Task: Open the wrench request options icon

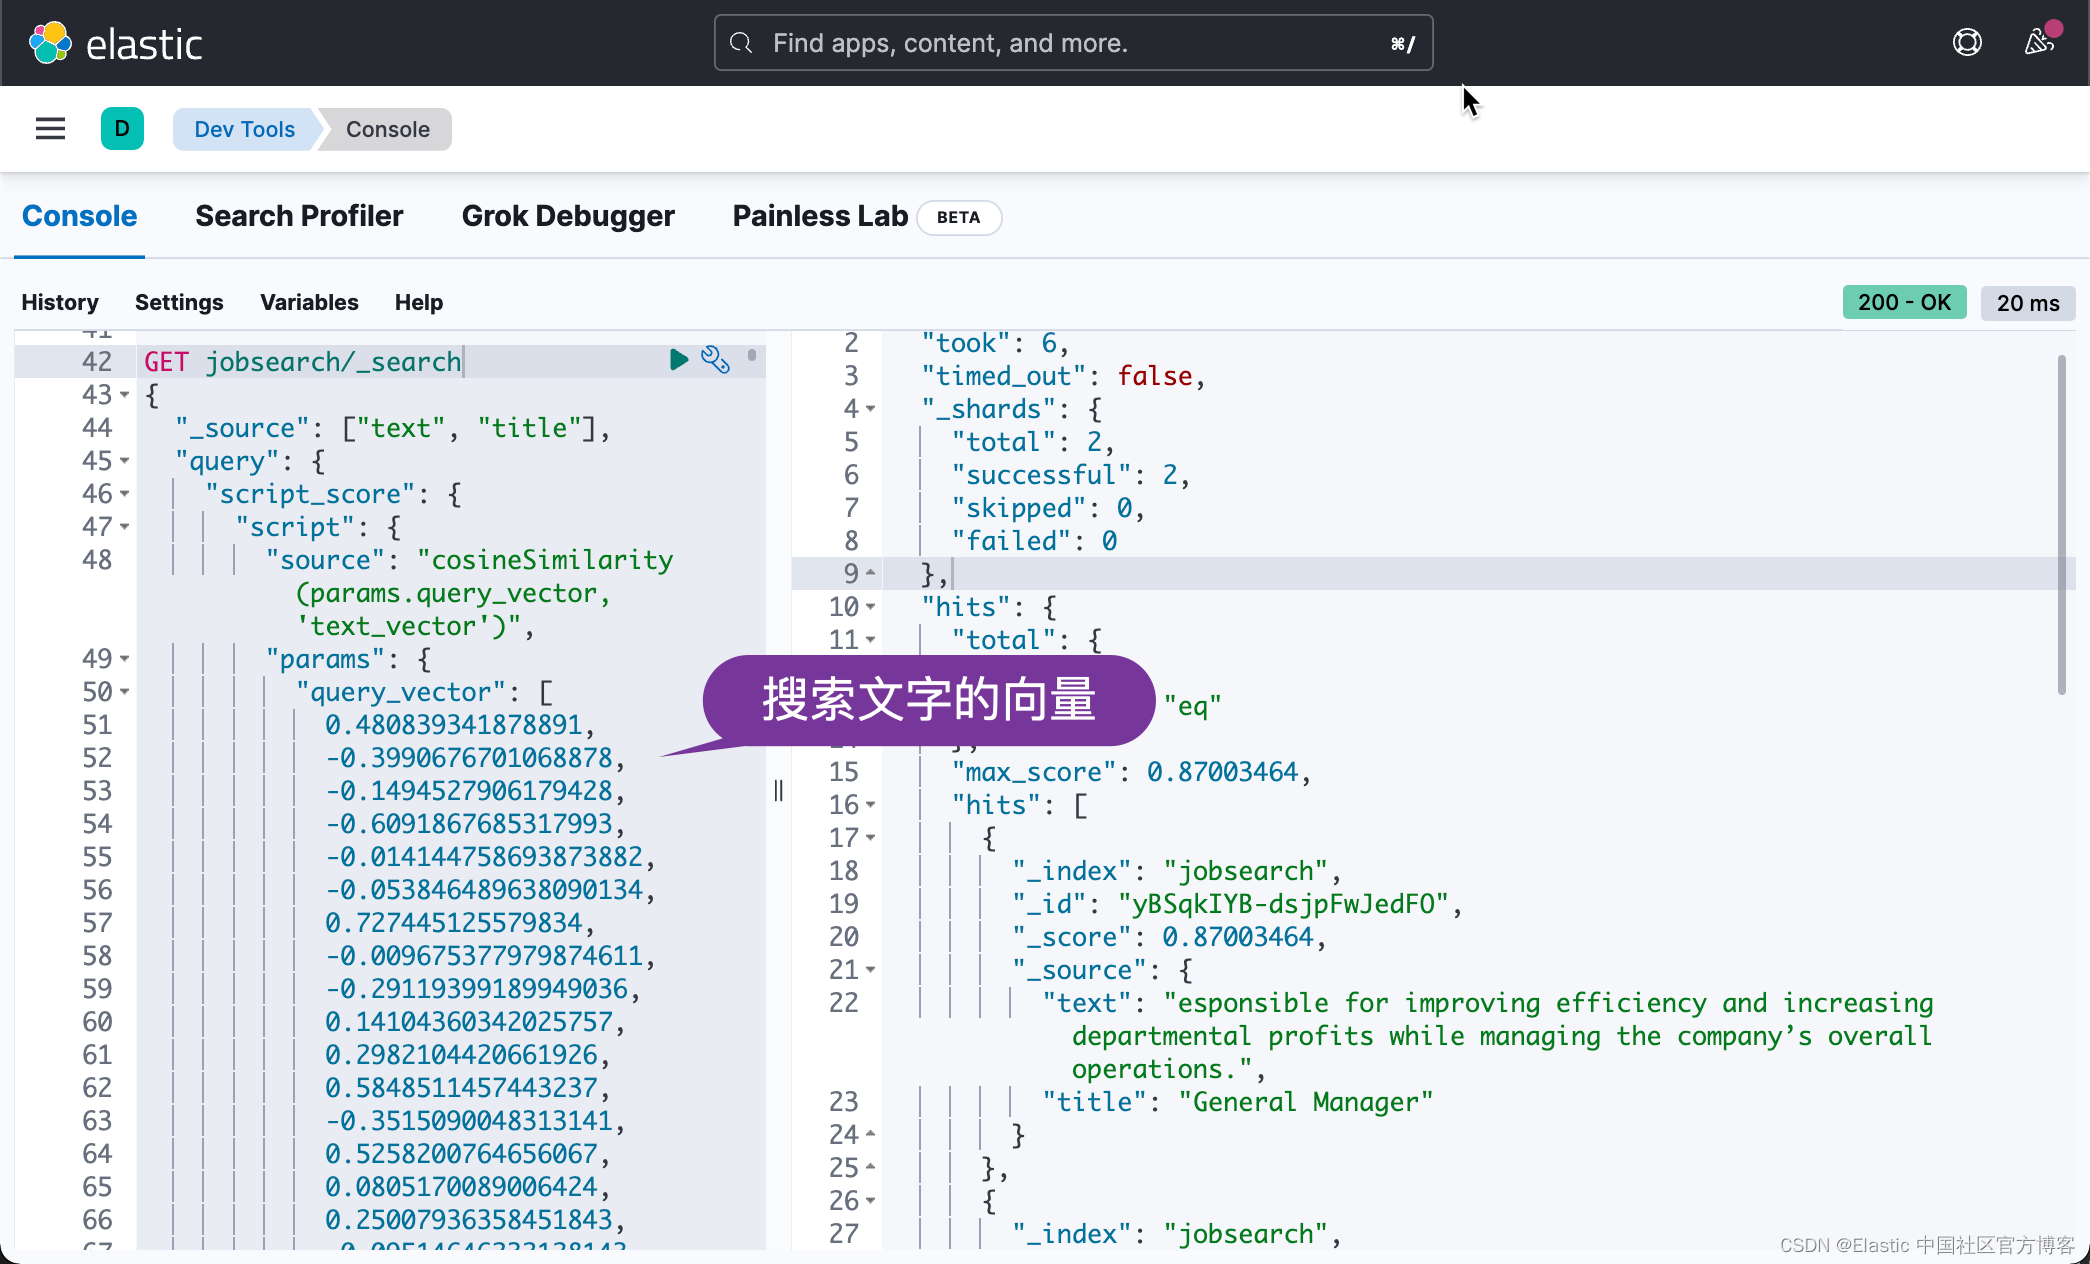Action: 715,360
